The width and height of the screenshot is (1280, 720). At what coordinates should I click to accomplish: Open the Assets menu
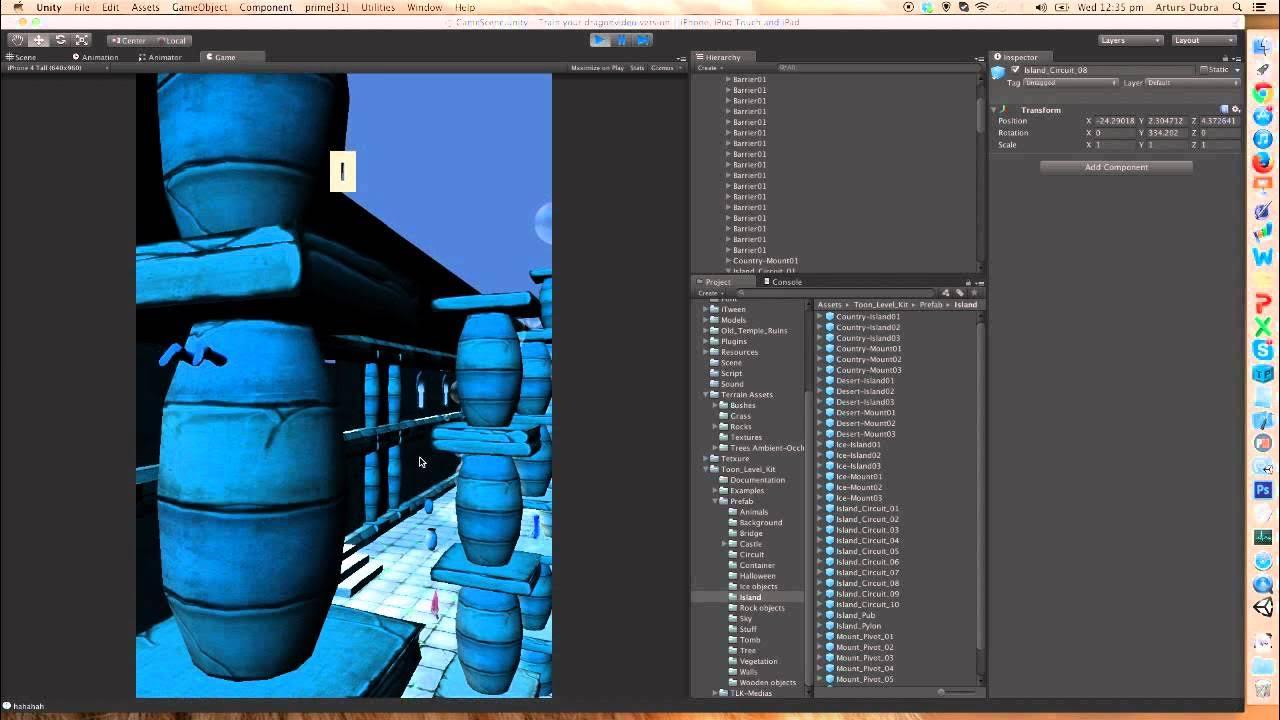pyautogui.click(x=145, y=7)
